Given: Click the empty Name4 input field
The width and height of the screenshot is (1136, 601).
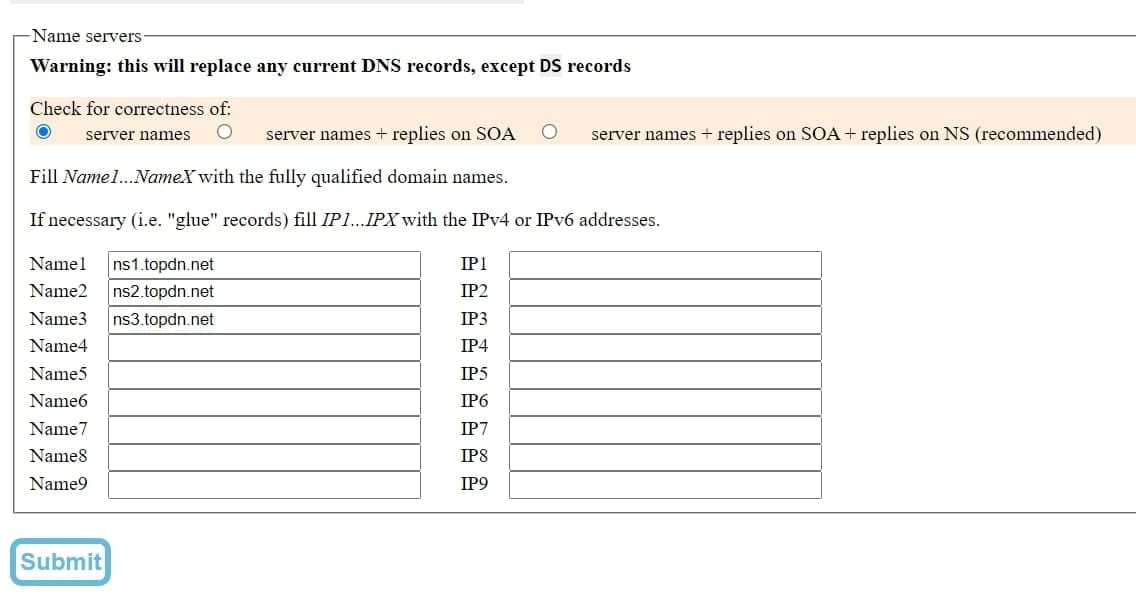Looking at the screenshot, I should (x=264, y=348).
